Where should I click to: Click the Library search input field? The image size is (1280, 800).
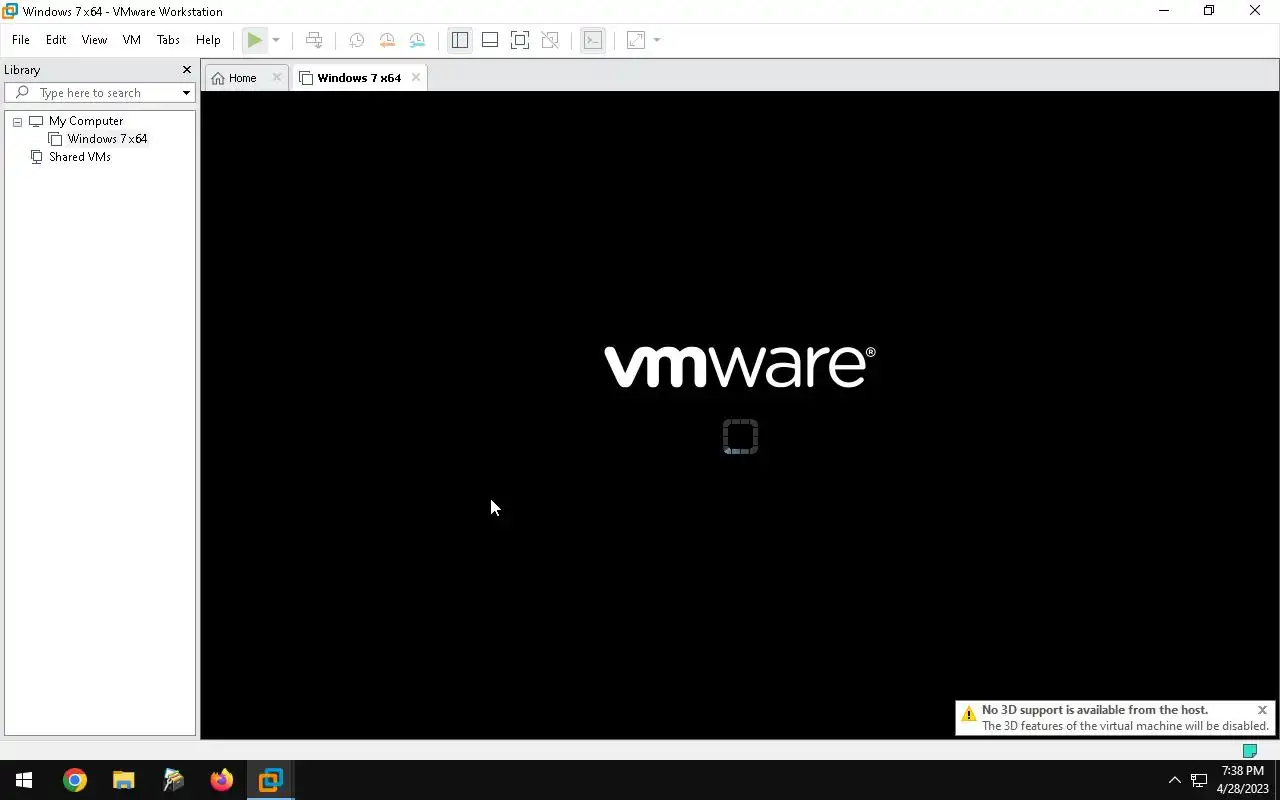point(100,93)
